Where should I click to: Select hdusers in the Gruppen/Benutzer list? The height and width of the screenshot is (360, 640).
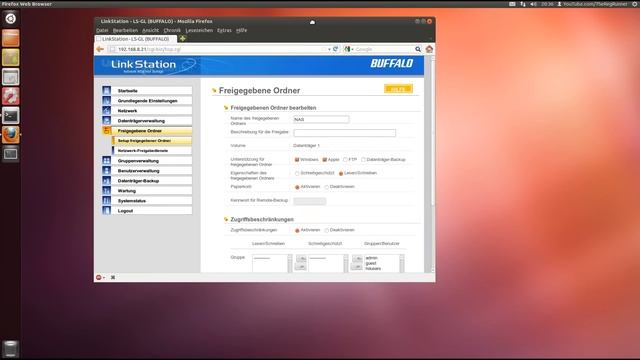pyautogui.click(x=373, y=269)
